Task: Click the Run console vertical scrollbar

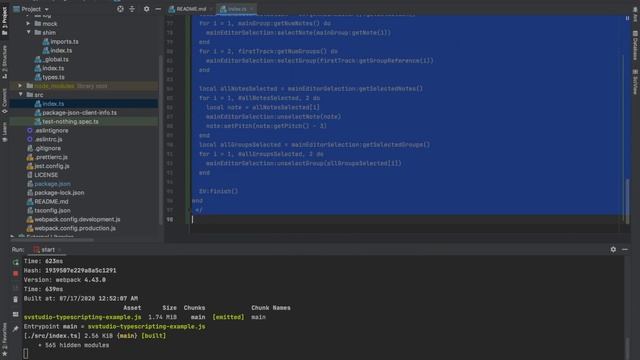Action: pyautogui.click(x=627, y=348)
